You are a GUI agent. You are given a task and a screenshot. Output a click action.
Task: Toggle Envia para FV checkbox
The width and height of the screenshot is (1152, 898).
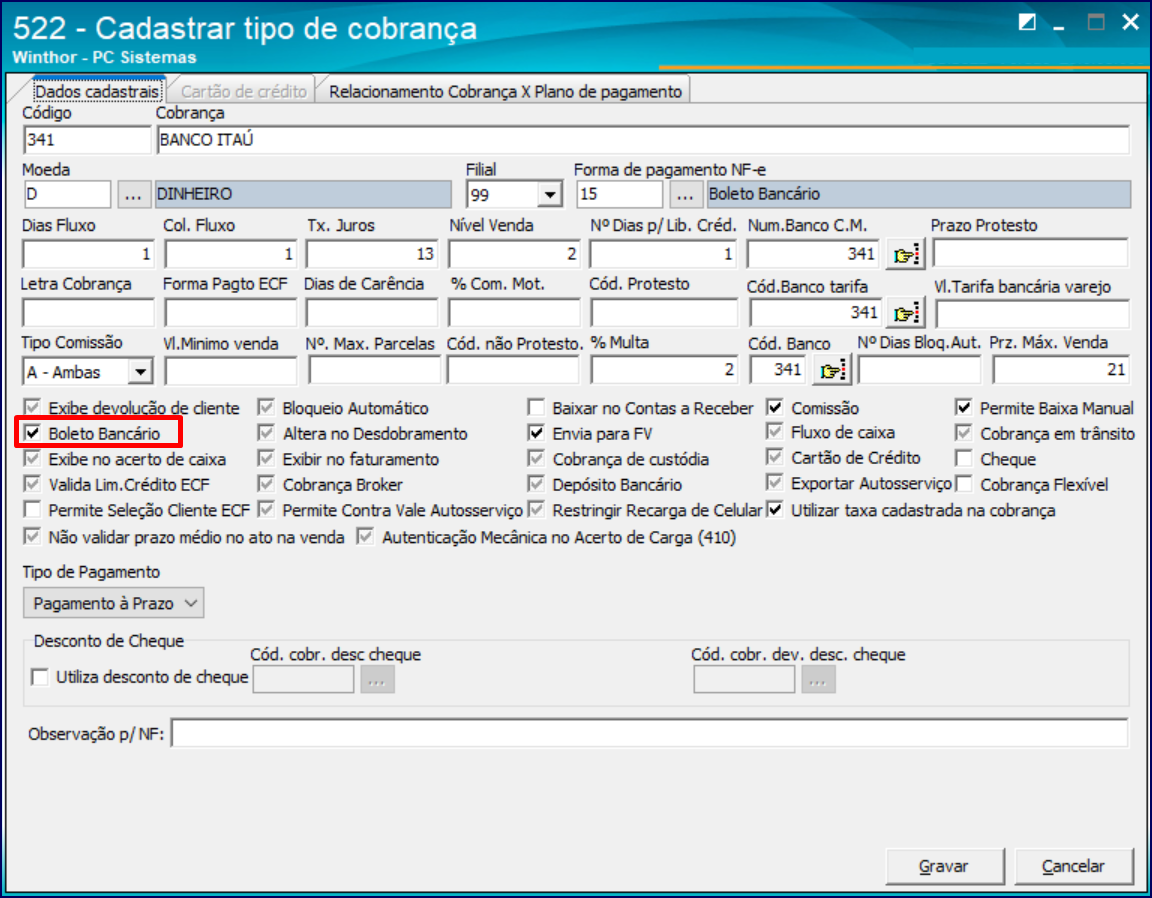[536, 433]
